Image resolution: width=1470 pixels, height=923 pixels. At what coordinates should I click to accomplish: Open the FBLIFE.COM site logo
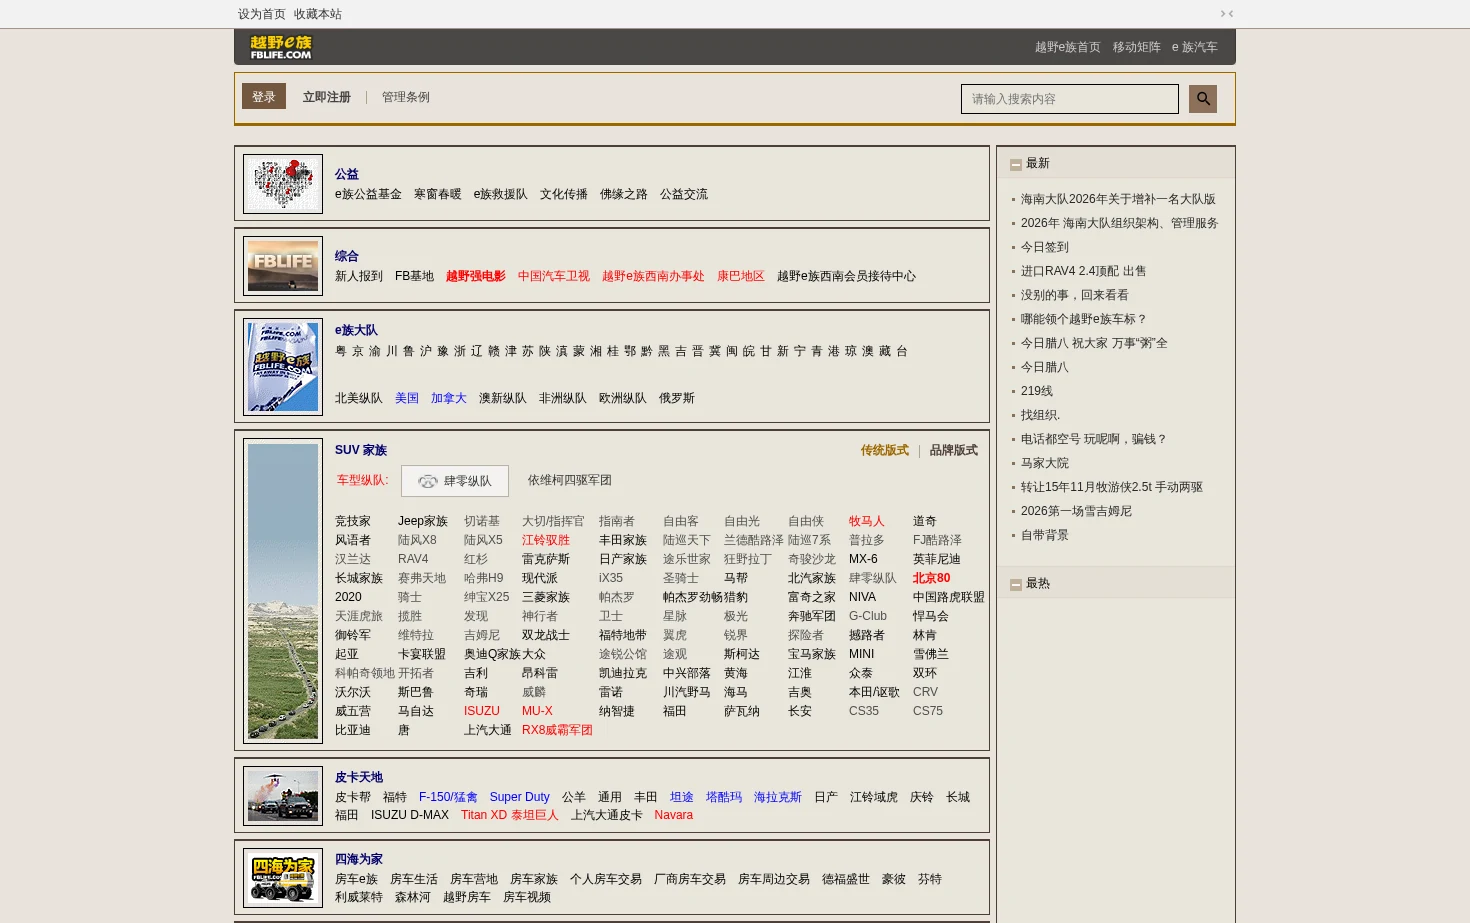pos(281,47)
